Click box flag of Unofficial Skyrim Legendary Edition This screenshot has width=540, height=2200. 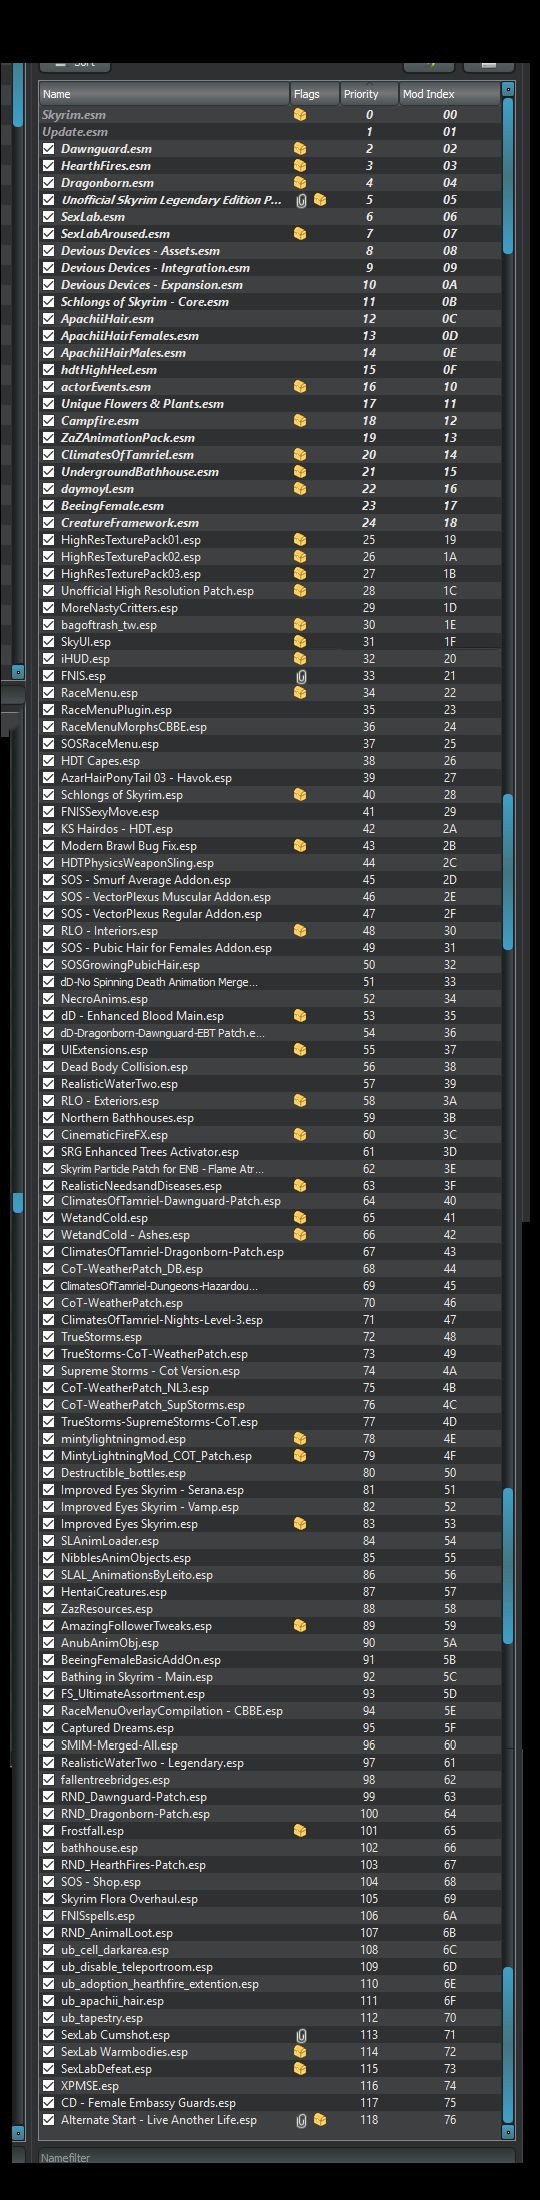(x=319, y=200)
